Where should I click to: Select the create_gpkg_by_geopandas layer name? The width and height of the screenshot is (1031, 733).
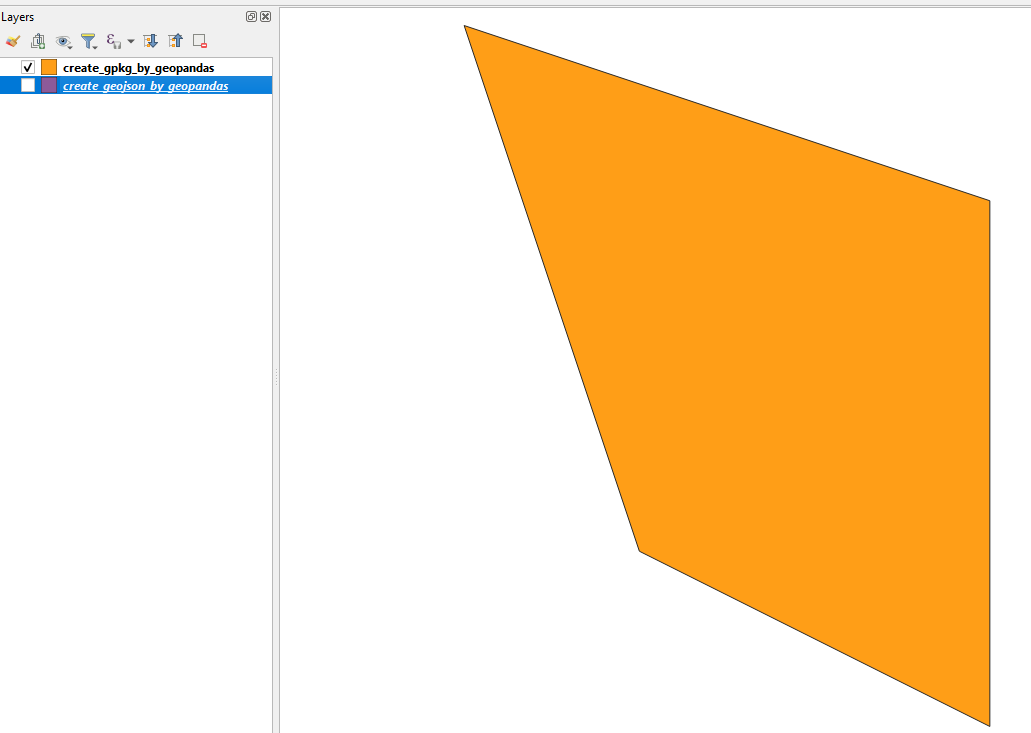tap(139, 68)
